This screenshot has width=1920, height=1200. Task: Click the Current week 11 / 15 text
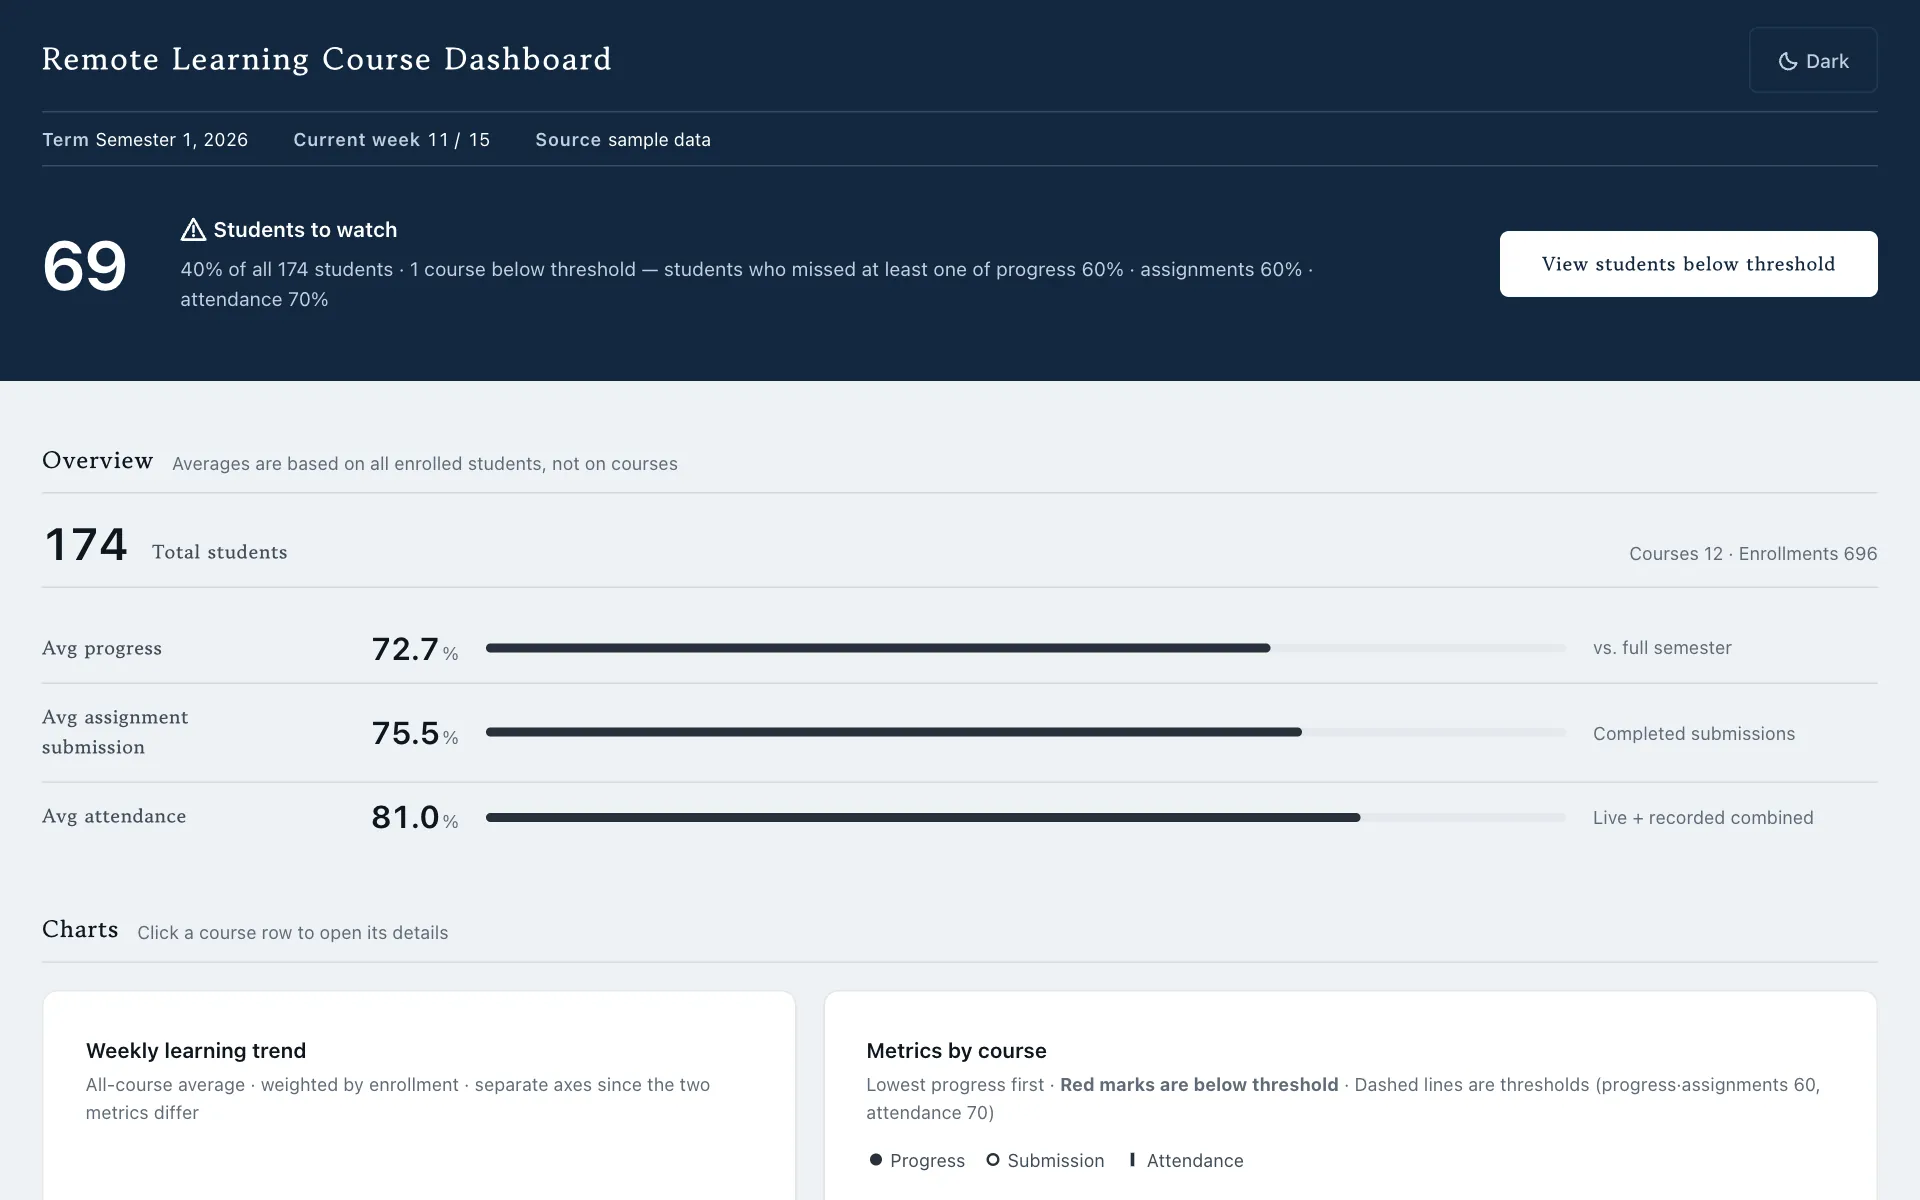pyautogui.click(x=392, y=140)
